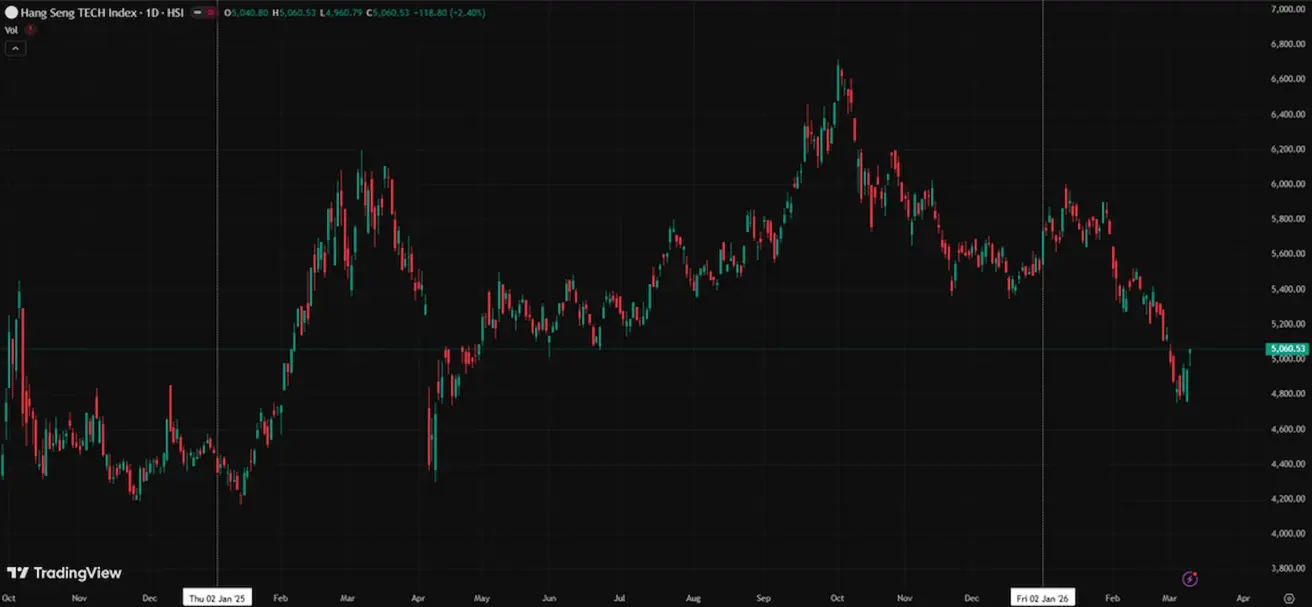
Task: Click the 7,000.00 price scale label
Action: pyautogui.click(x=1289, y=9)
